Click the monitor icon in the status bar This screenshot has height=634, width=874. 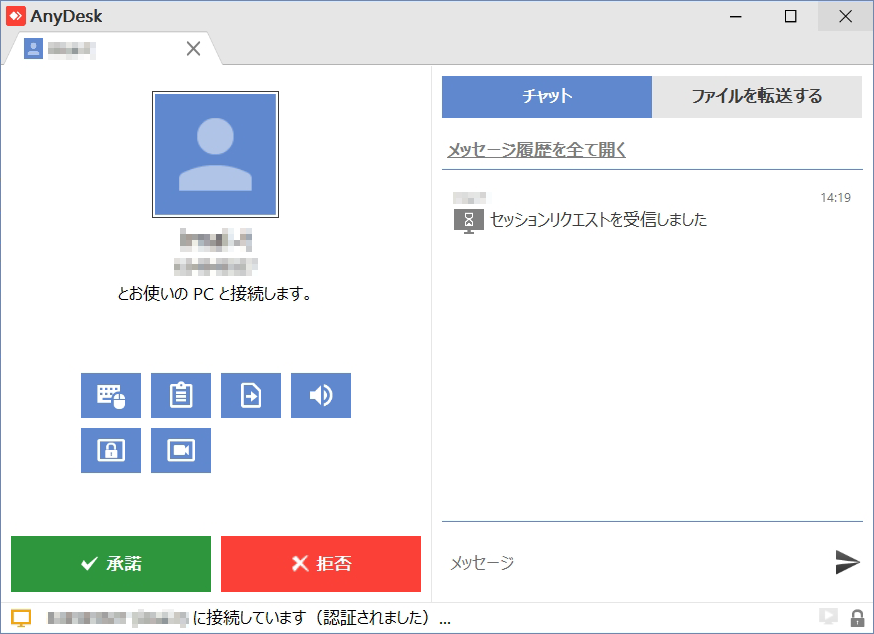coord(830,618)
